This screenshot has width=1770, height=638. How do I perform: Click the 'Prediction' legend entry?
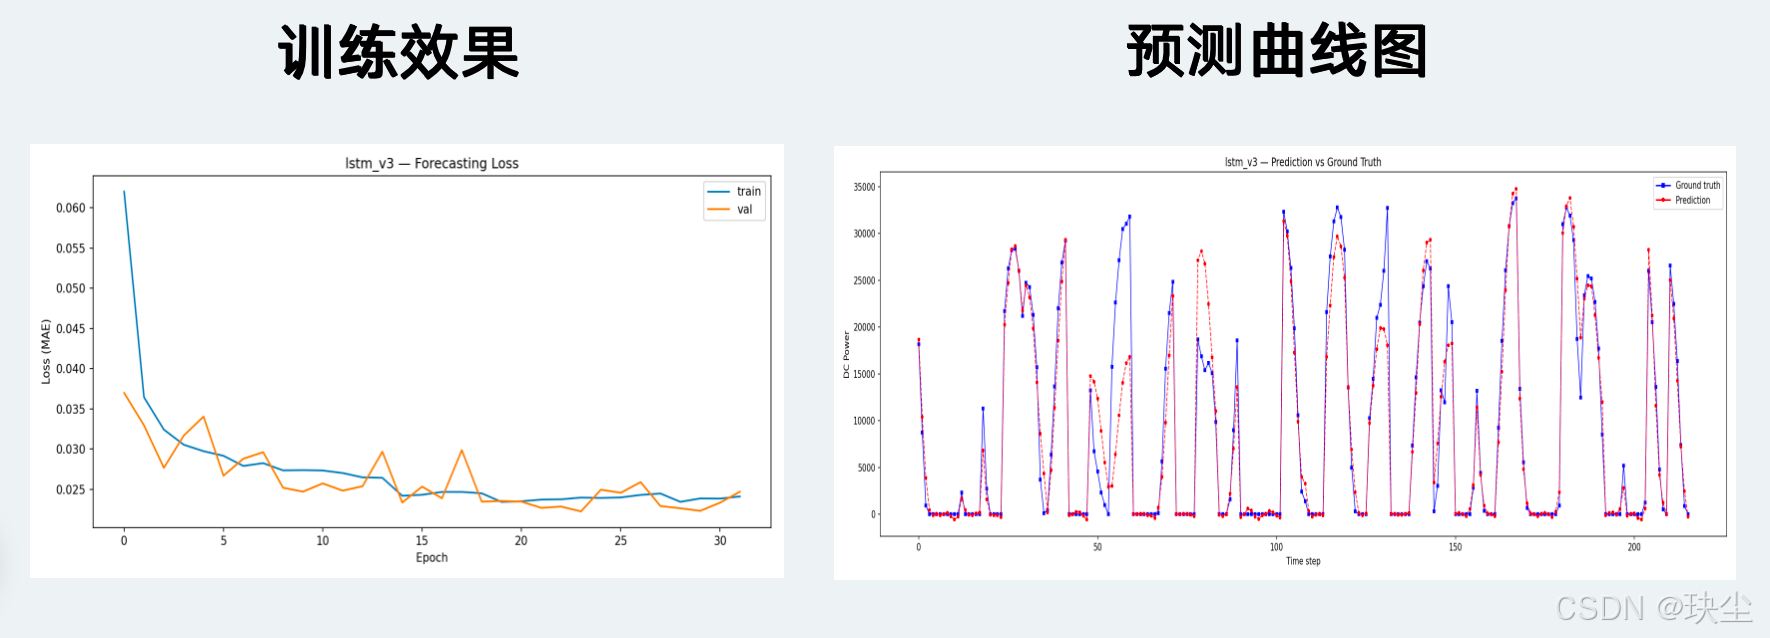click(1683, 200)
